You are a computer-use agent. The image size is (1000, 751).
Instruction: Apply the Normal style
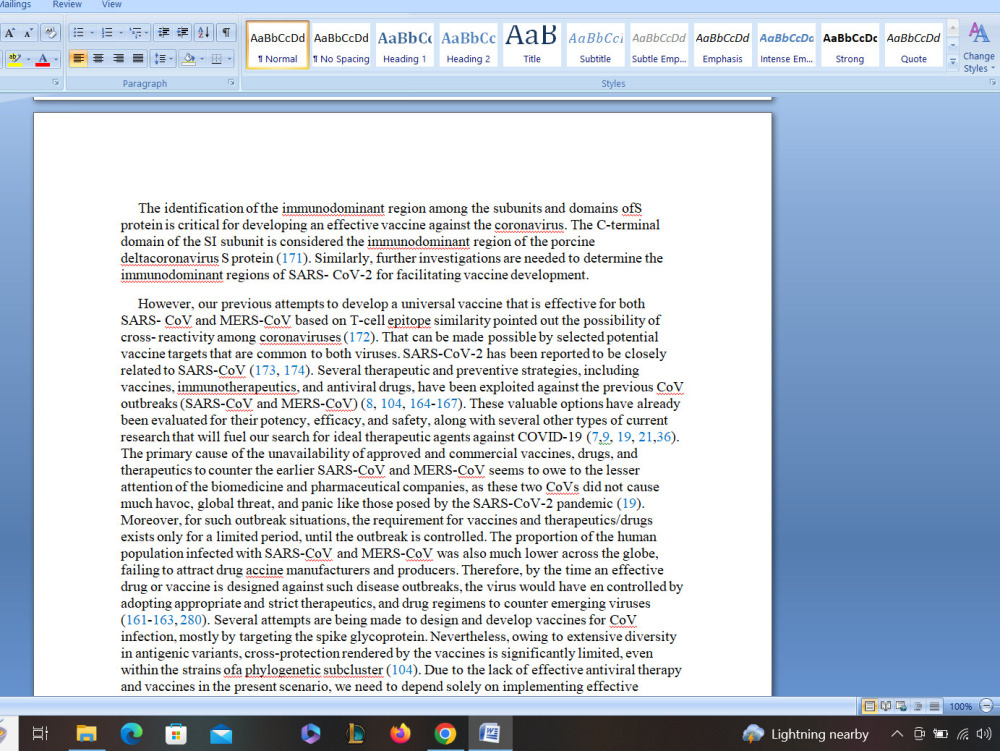[x=277, y=44]
